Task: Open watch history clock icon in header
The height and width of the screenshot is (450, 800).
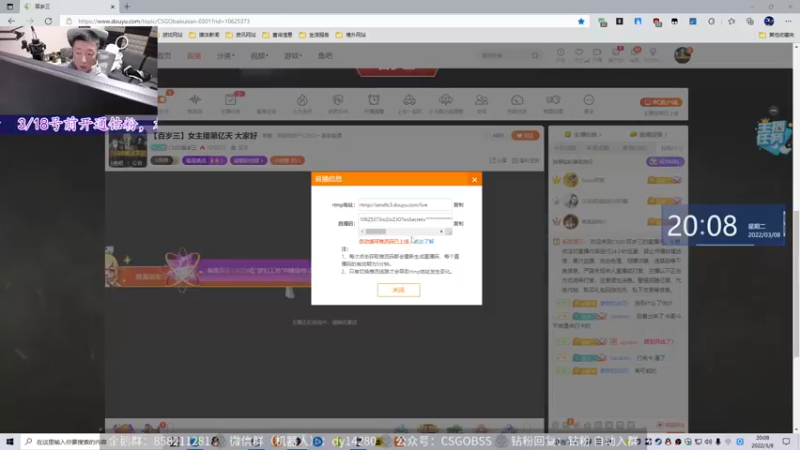Action: 560,53
